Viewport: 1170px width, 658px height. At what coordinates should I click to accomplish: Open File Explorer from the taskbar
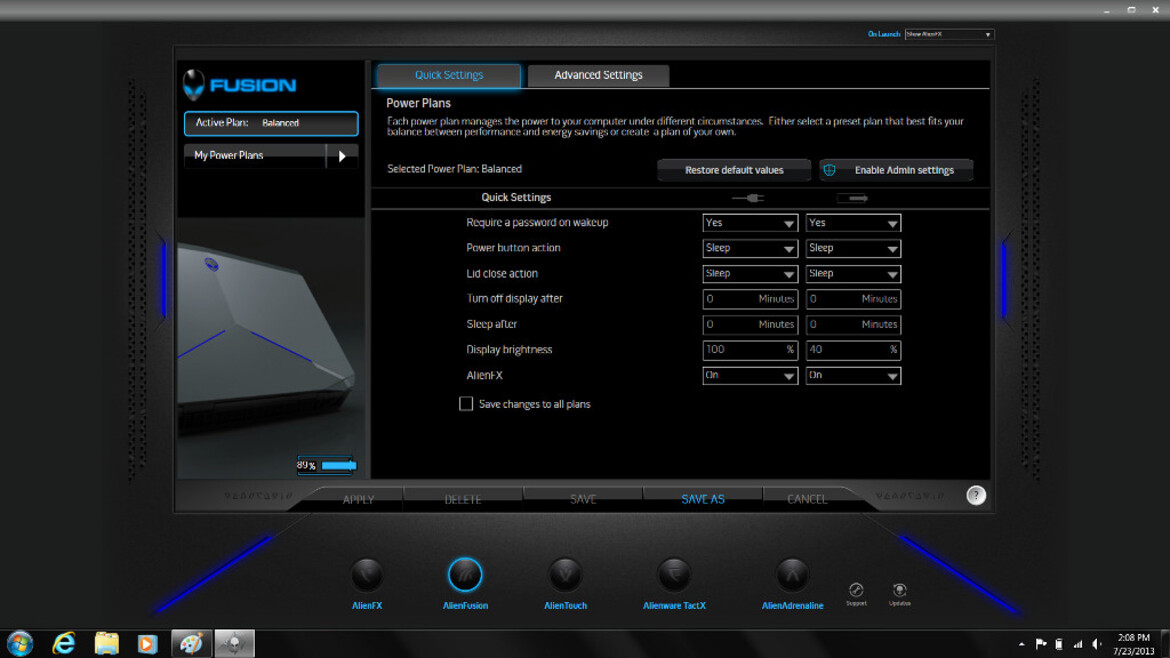(x=106, y=643)
